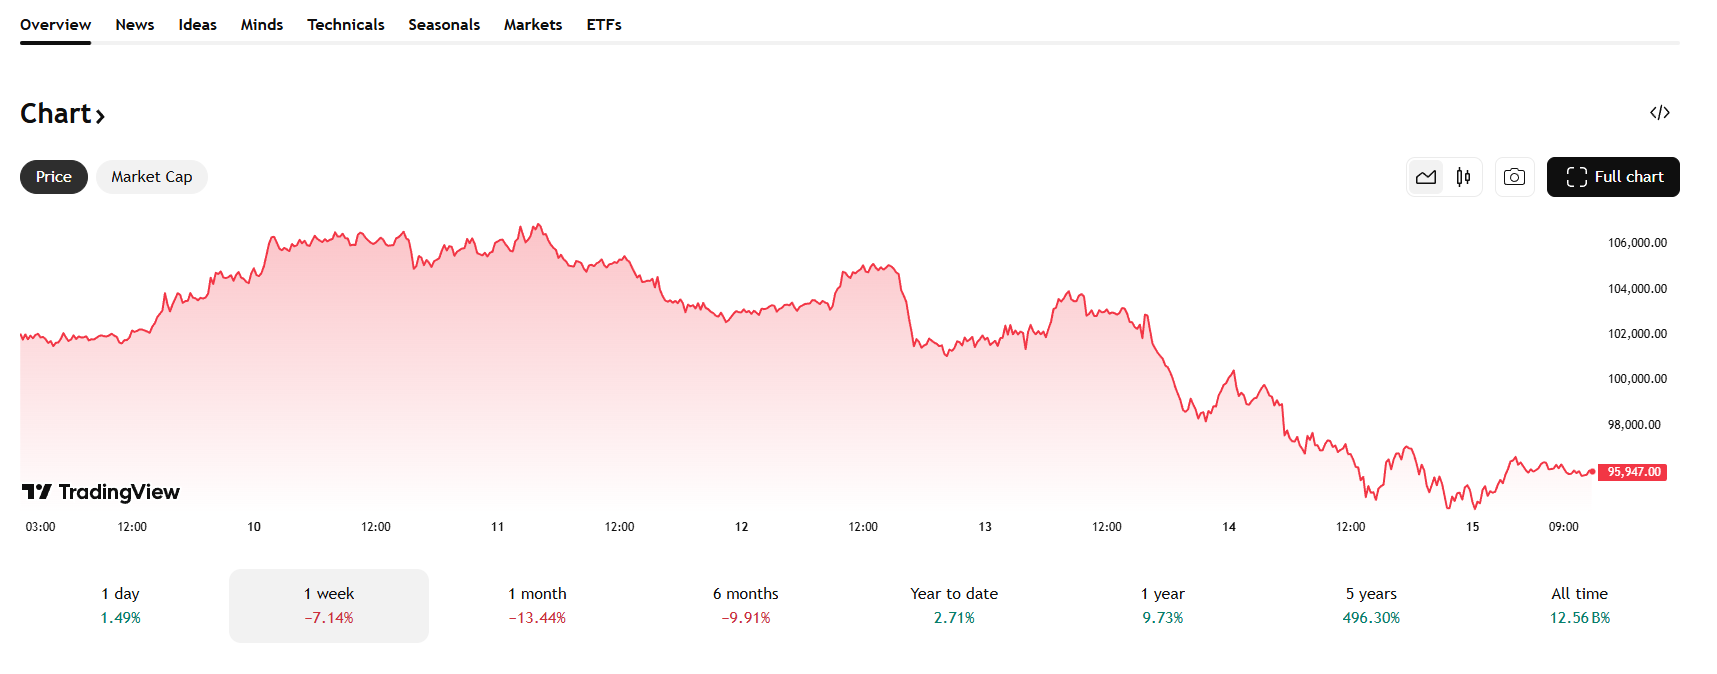The height and width of the screenshot is (674, 1717).
Task: Click the 95,947.00 price label
Action: click(x=1633, y=471)
